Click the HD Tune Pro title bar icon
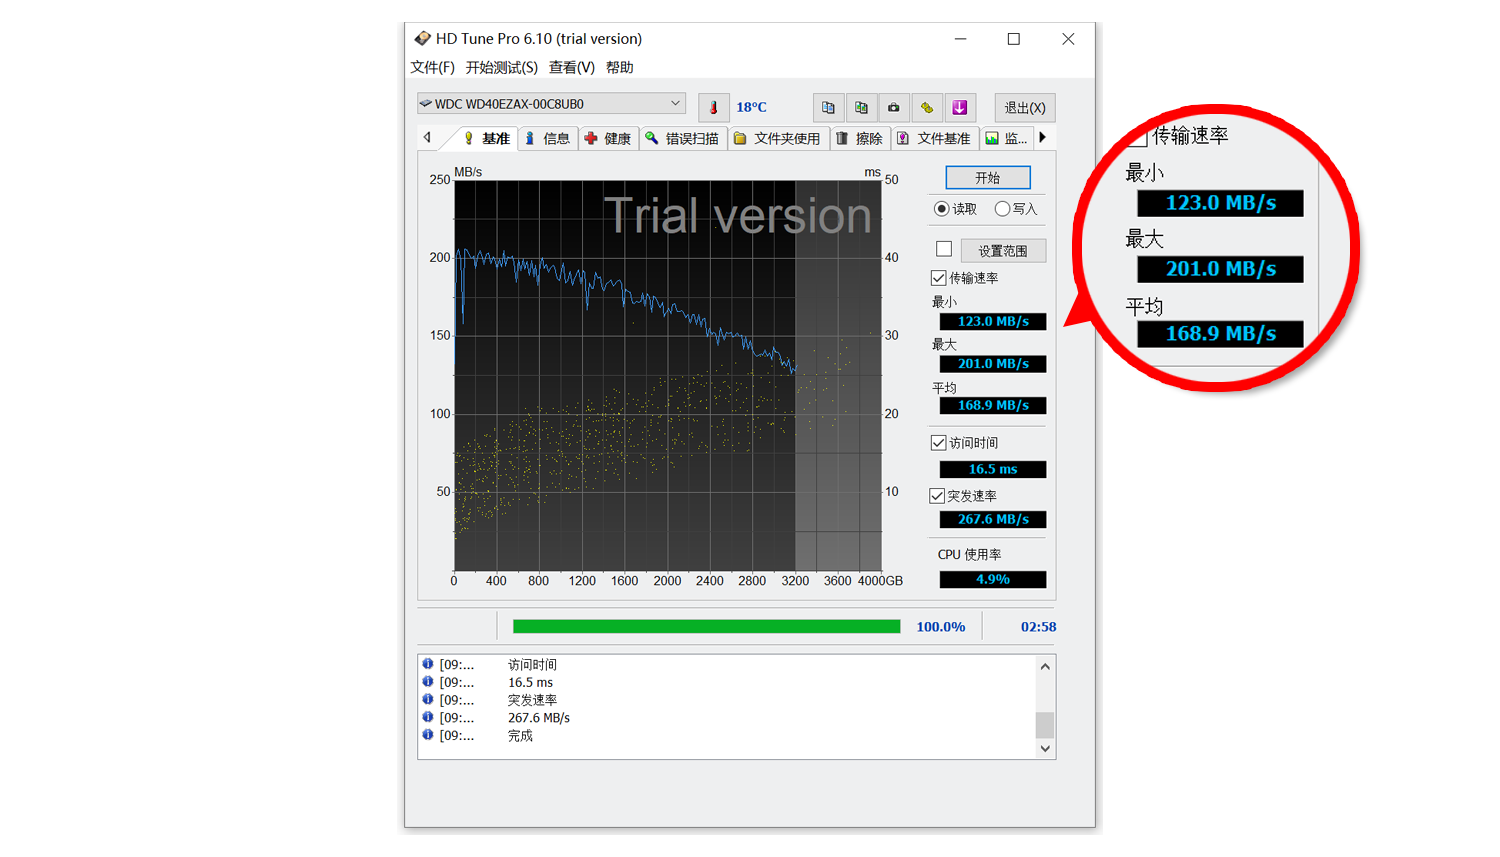Viewport: 1500px width, 857px height. (422, 38)
